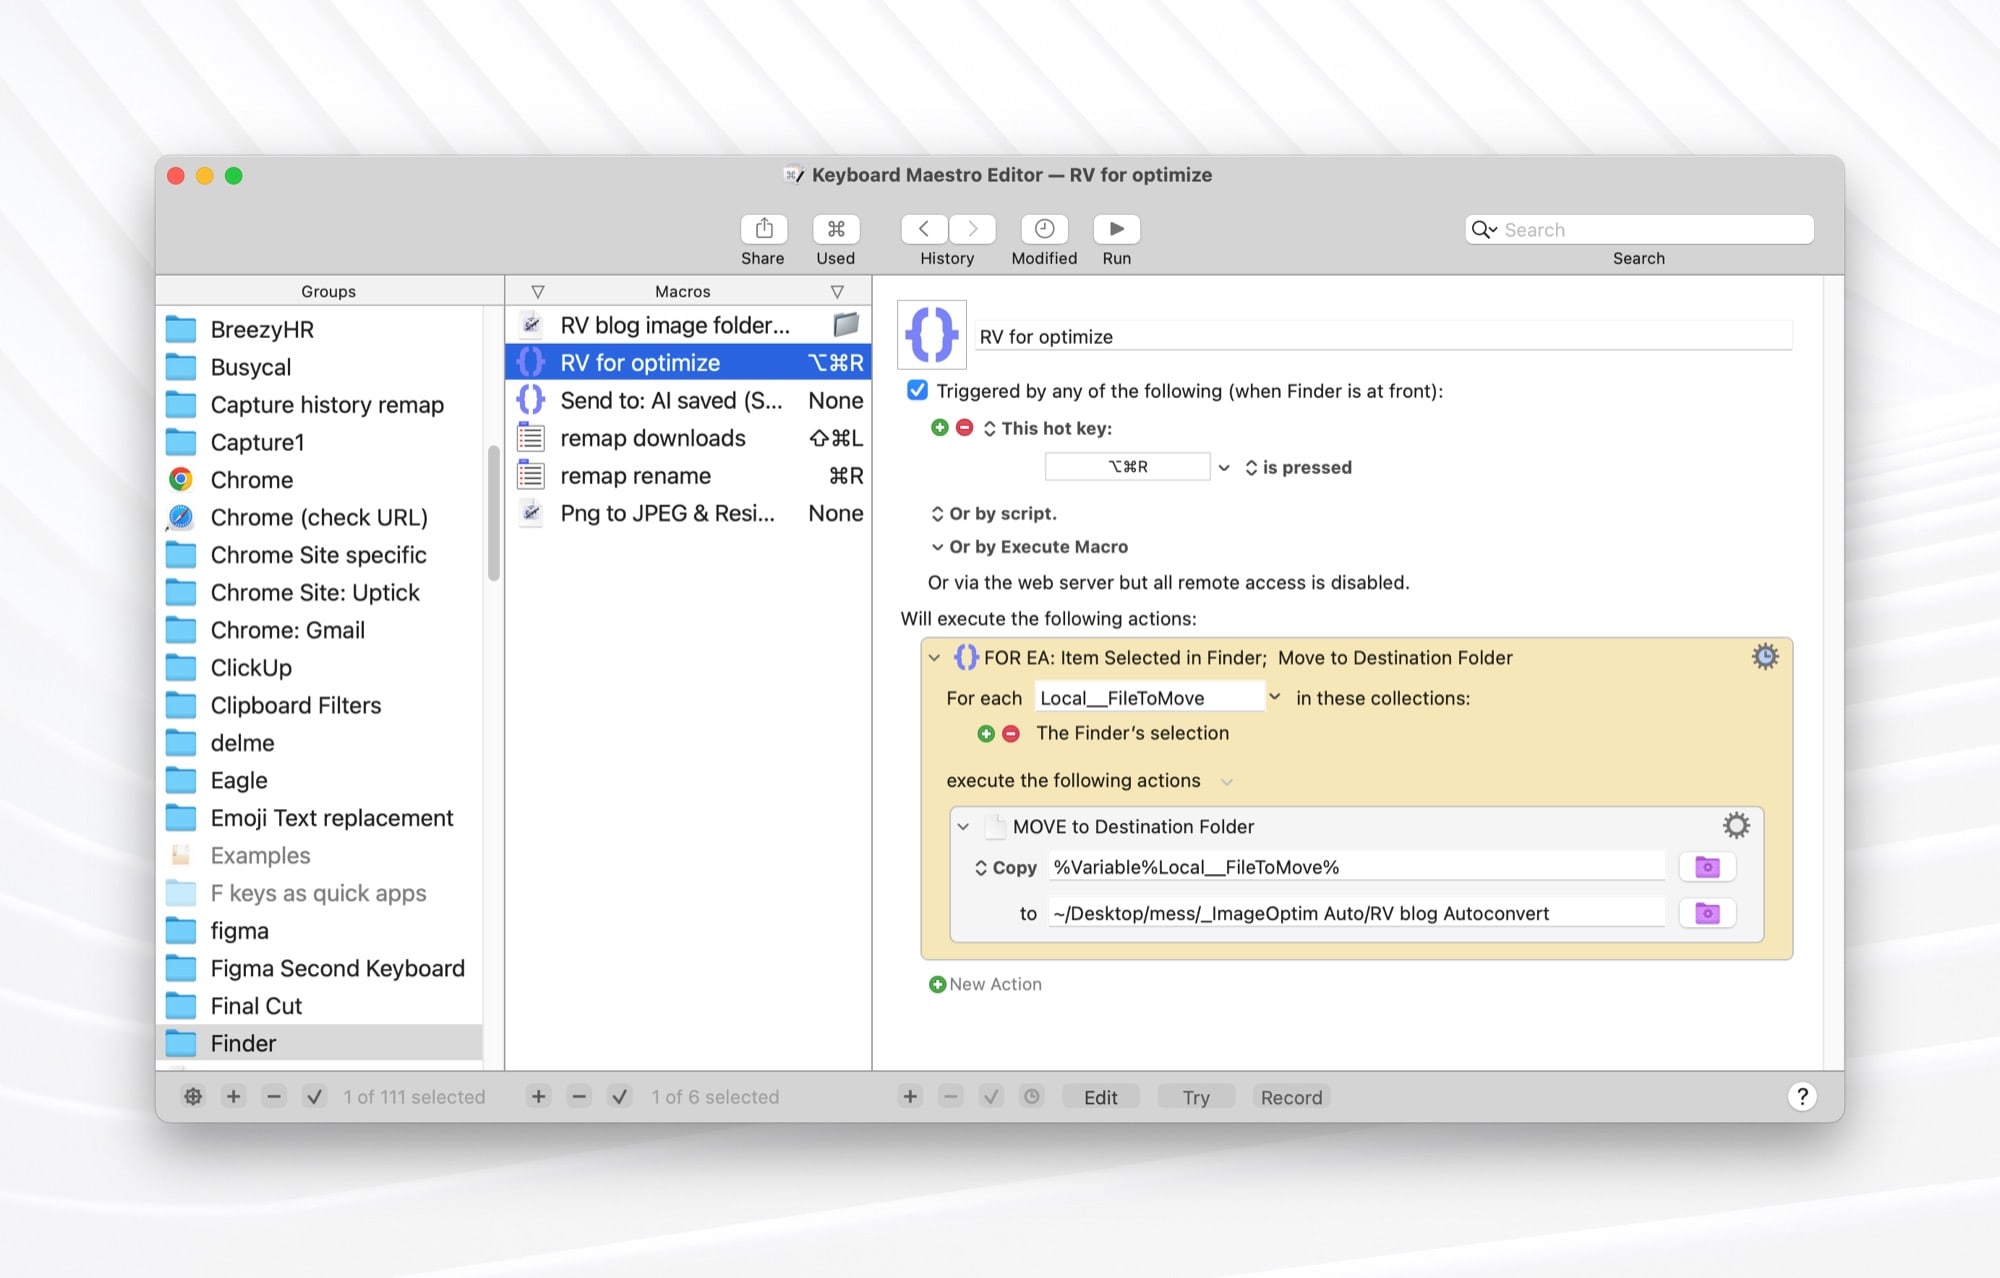Screen dimensions: 2000x1278
Task: Go forward in History
Action: coord(972,229)
